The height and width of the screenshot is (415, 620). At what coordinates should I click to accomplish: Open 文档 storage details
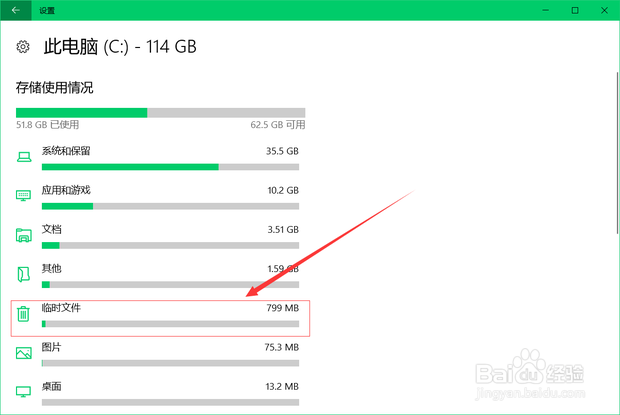[x=160, y=236]
